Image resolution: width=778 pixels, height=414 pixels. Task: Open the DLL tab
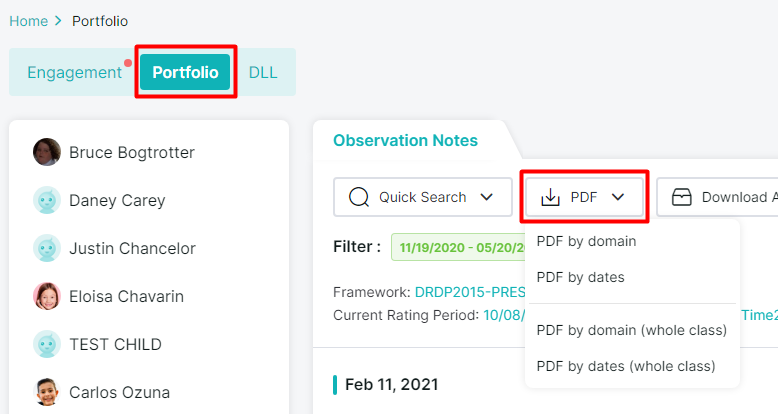[x=263, y=72]
